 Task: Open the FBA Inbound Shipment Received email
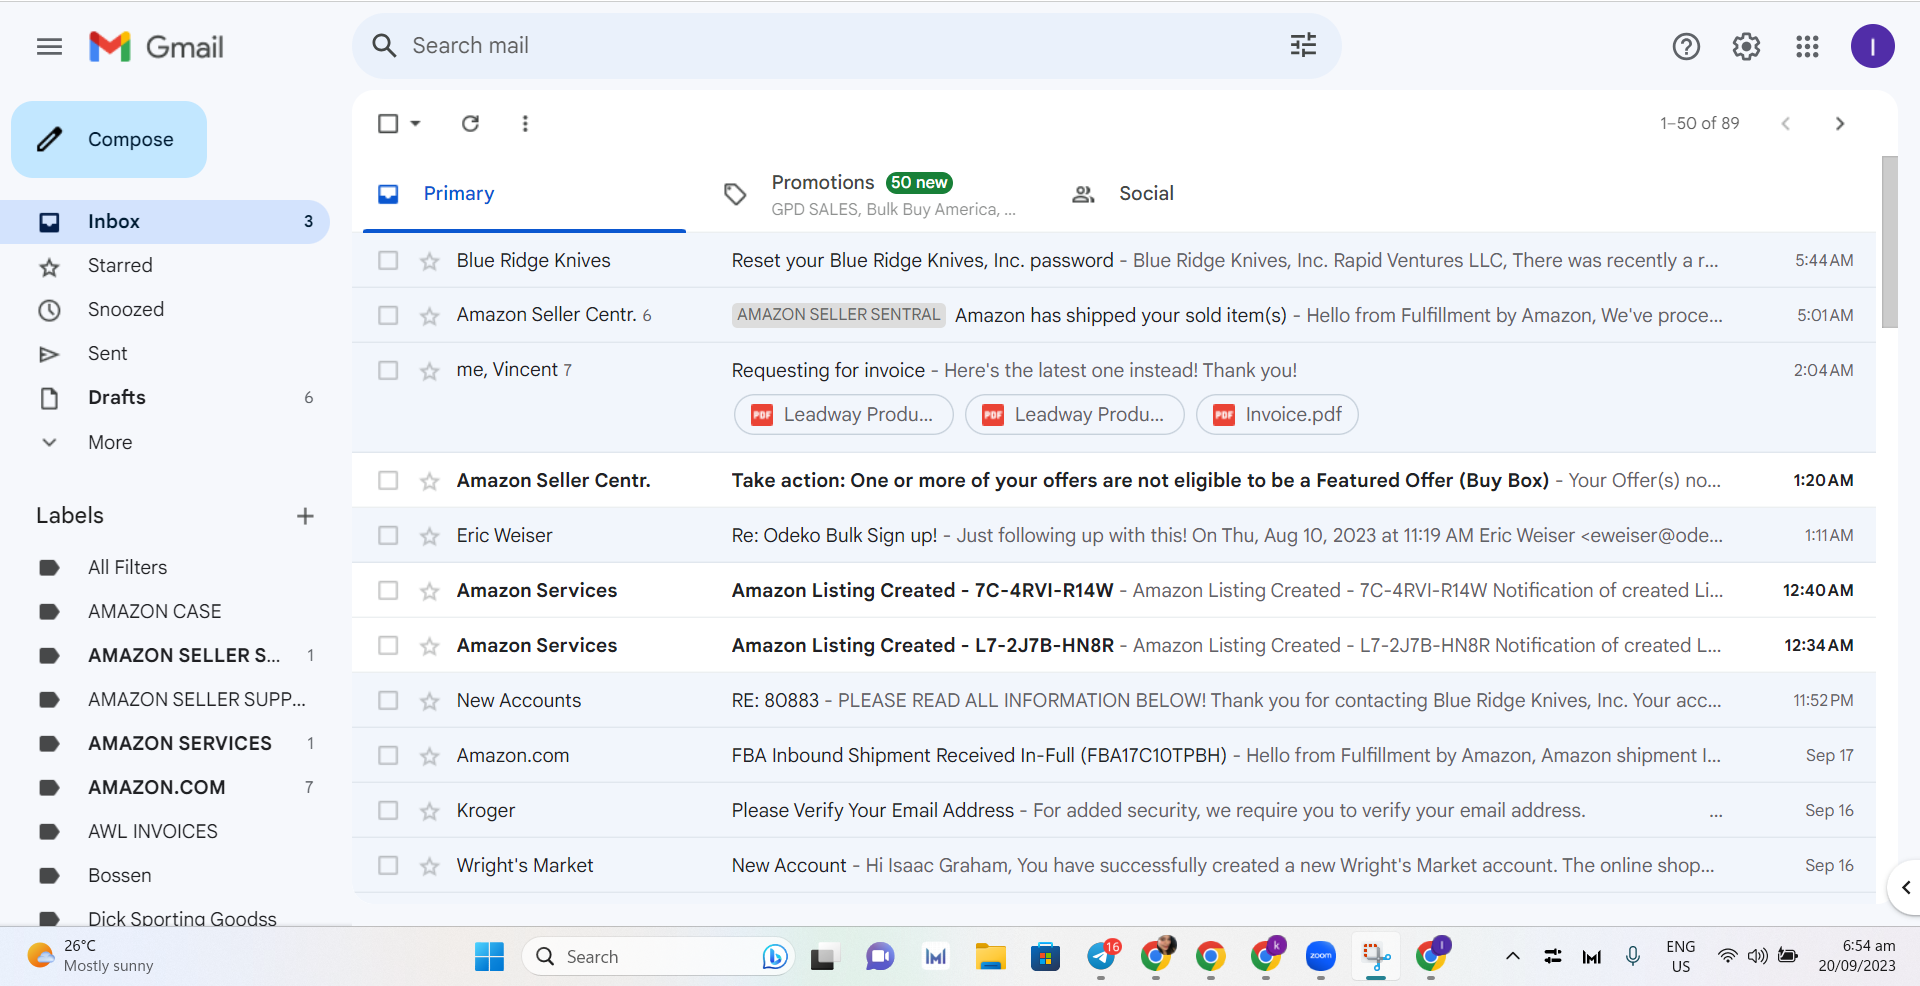tap(1114, 756)
